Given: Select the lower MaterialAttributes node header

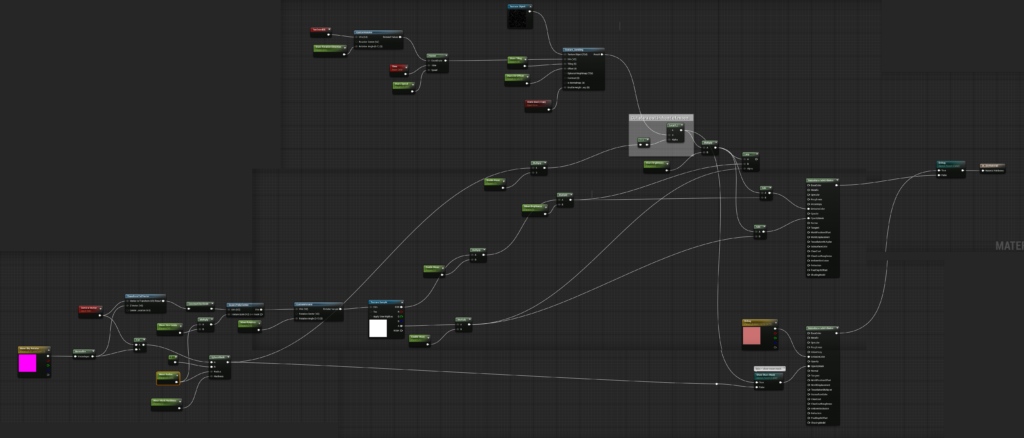Looking at the screenshot, I should [x=823, y=328].
